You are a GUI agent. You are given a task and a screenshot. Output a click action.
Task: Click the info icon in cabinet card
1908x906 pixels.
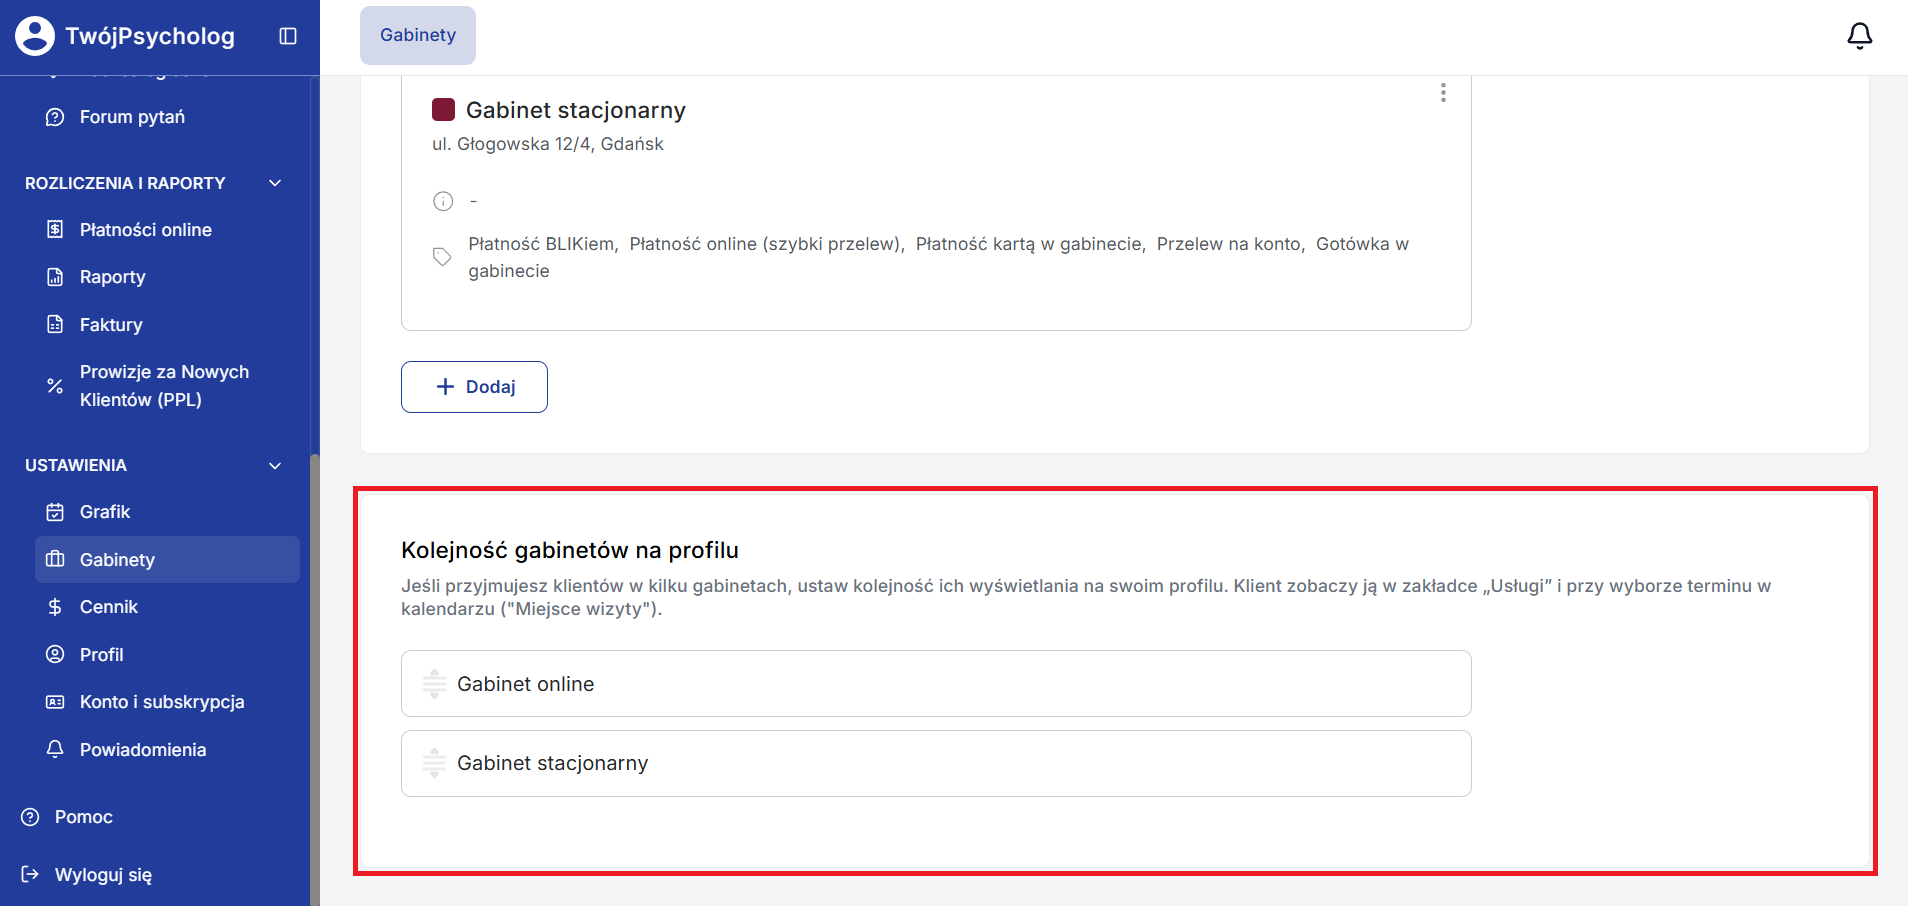tap(443, 201)
